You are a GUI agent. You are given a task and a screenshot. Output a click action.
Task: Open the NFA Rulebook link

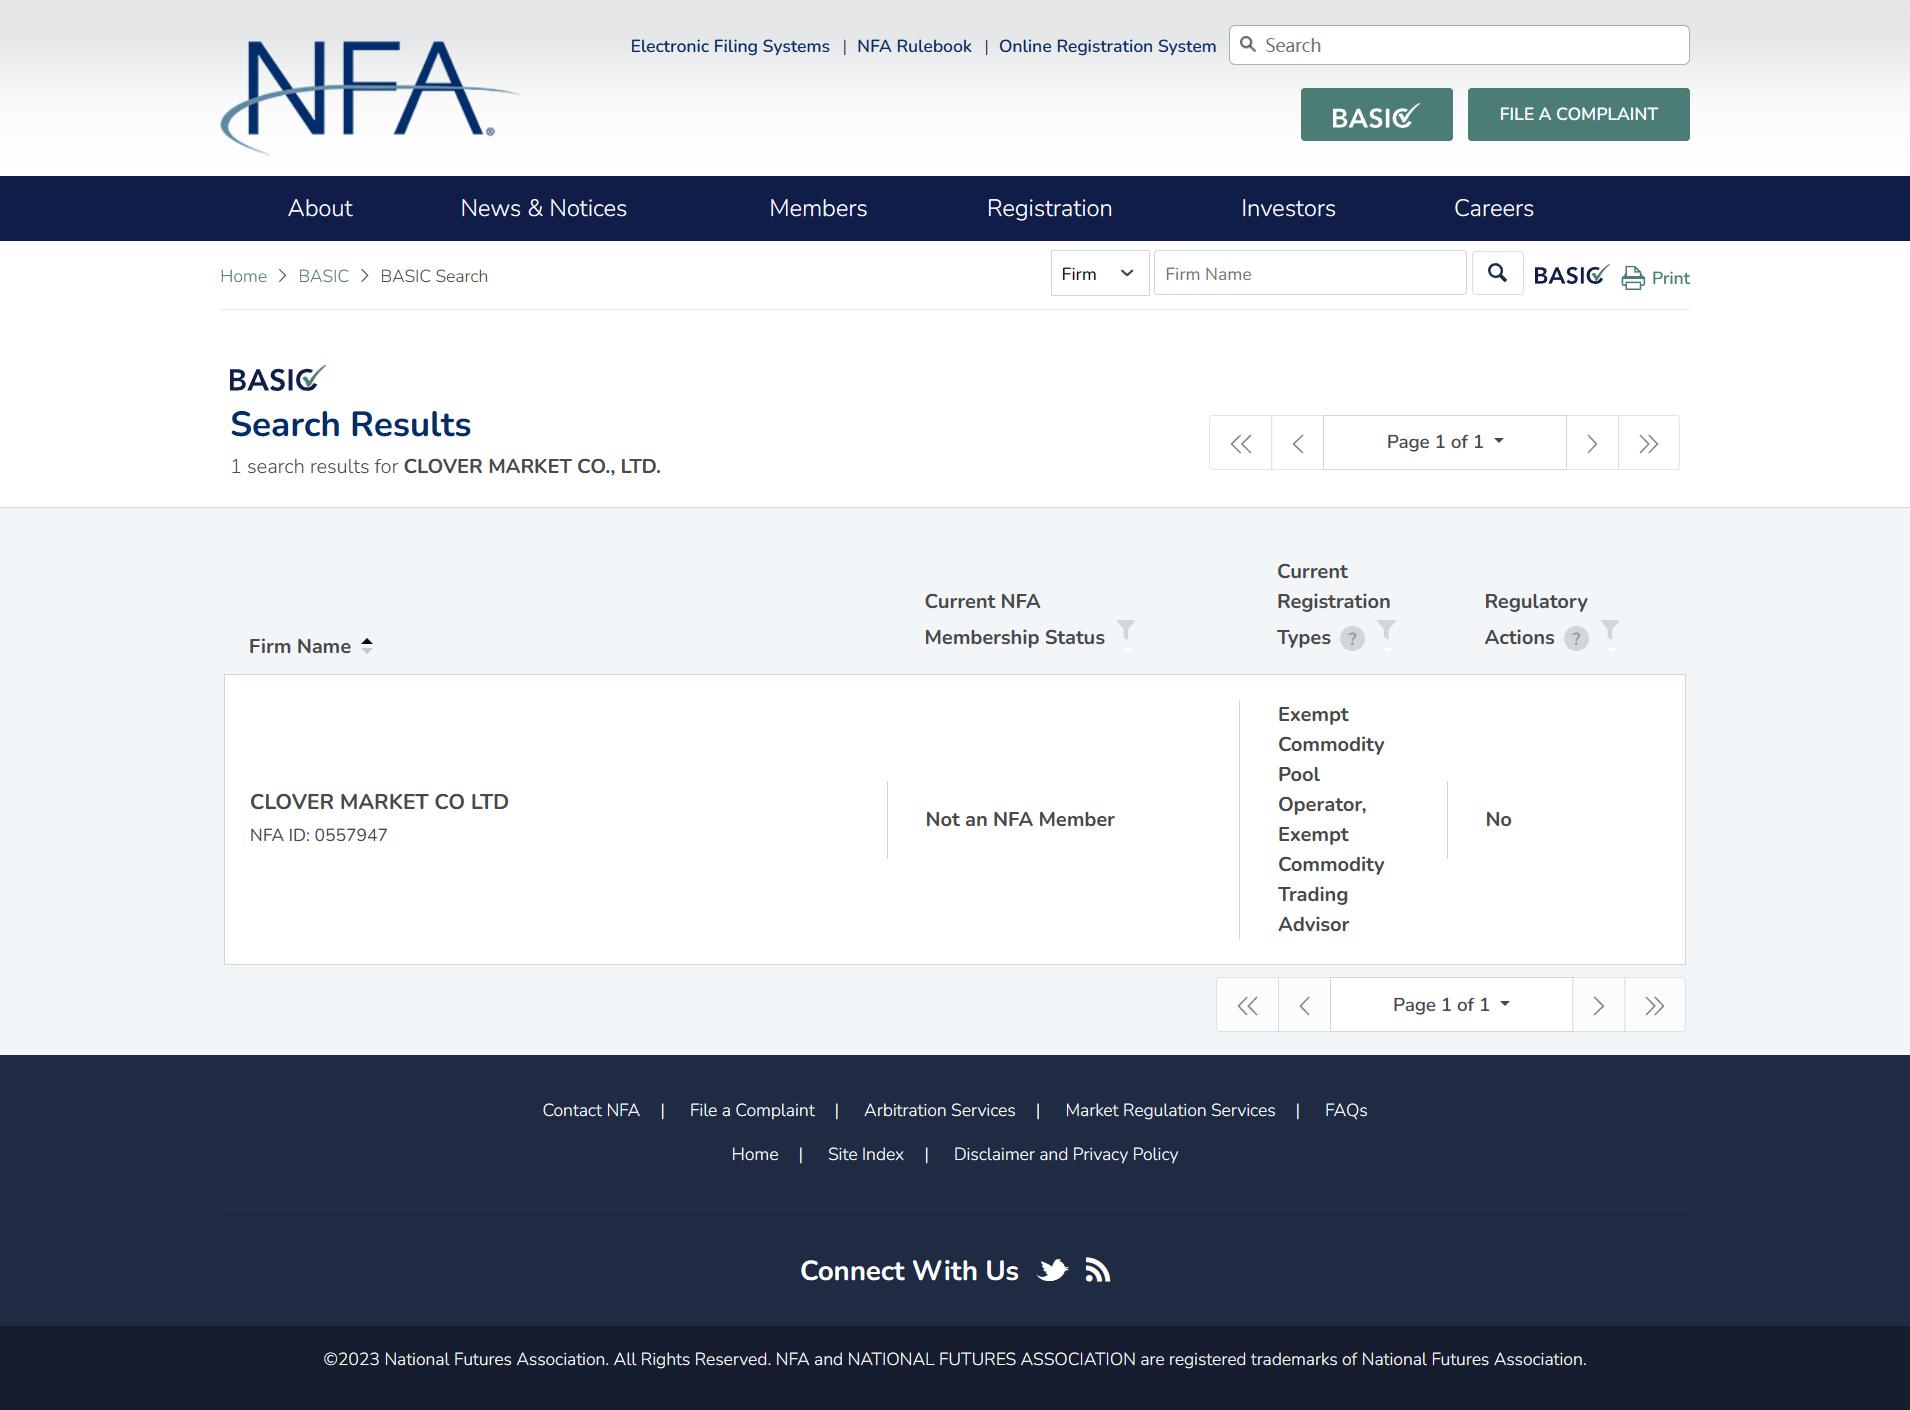click(914, 46)
